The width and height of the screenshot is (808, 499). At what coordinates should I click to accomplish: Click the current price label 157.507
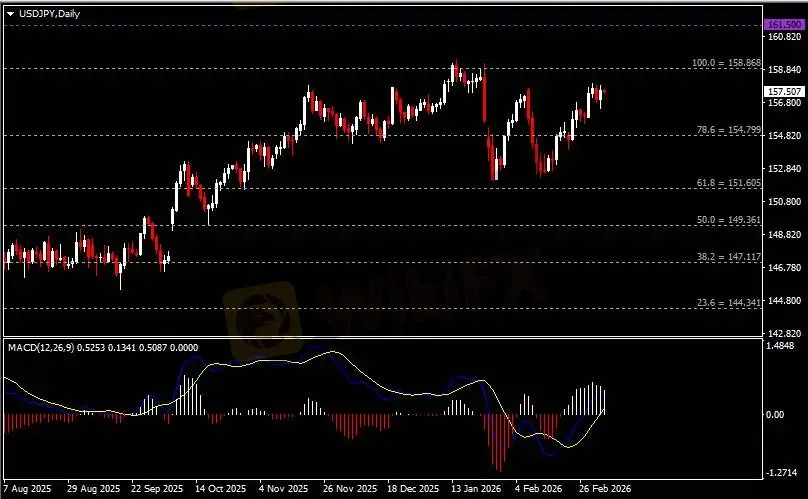tap(784, 92)
